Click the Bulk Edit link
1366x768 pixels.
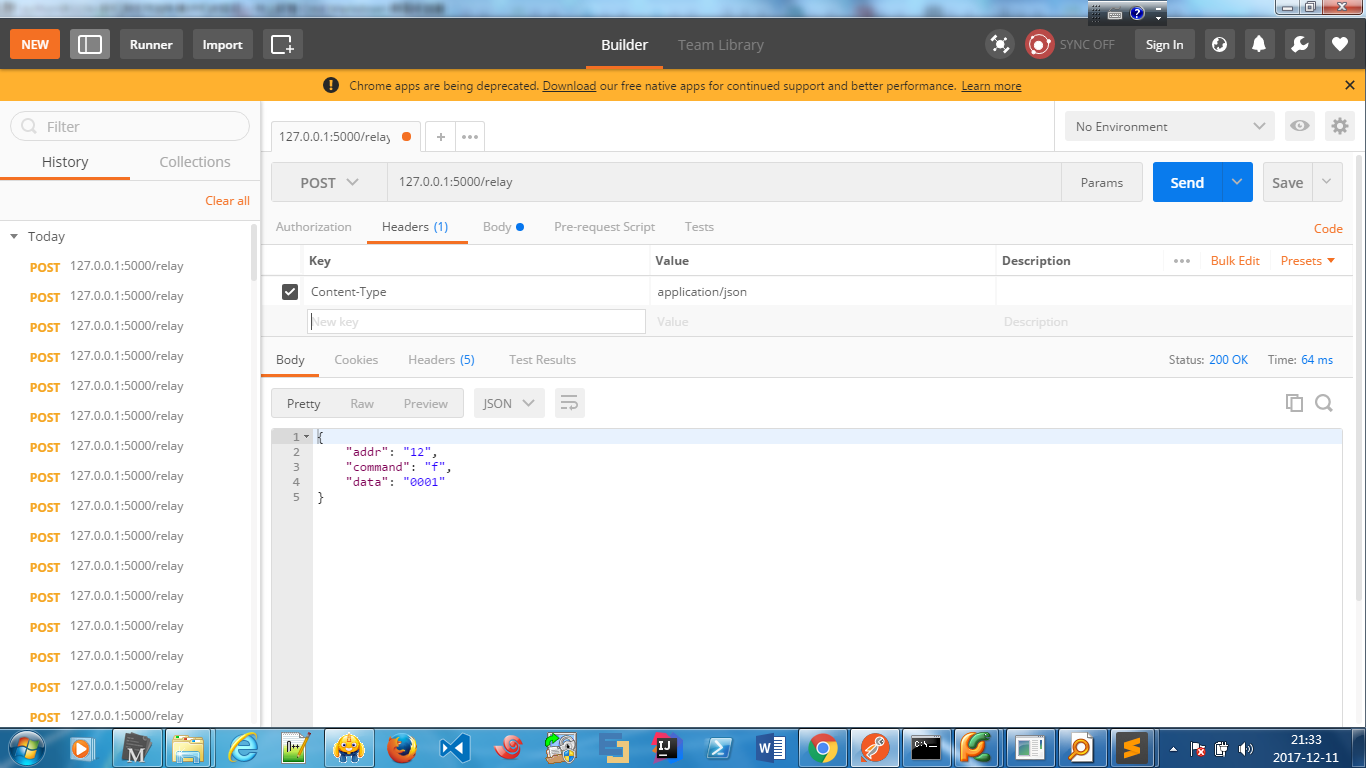coord(1235,261)
